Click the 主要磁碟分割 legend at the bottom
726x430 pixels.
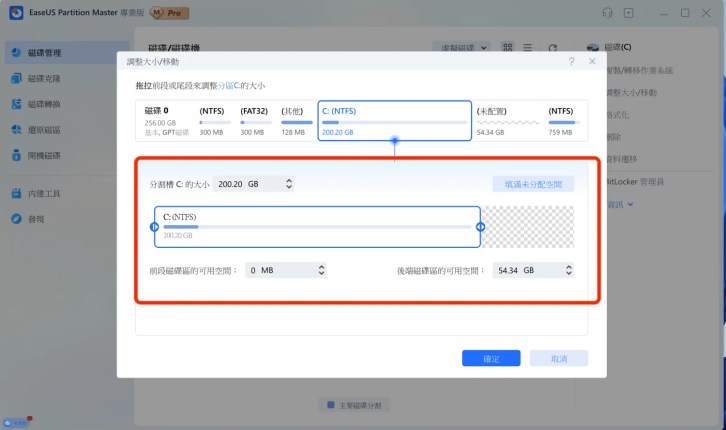[354, 405]
